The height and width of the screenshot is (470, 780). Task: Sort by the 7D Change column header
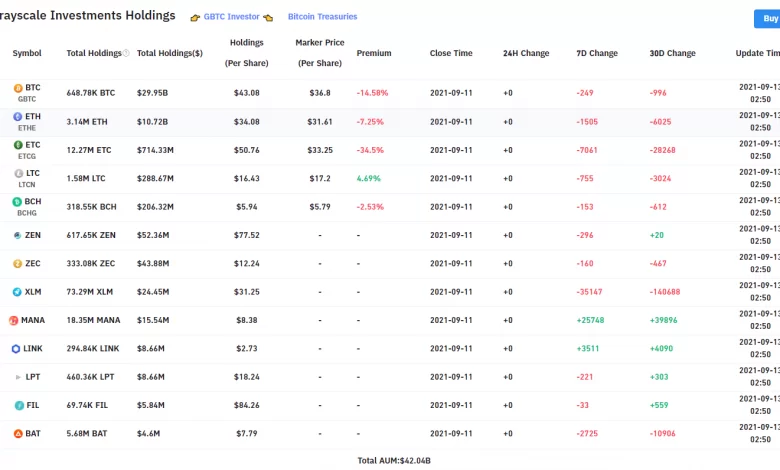tap(597, 53)
